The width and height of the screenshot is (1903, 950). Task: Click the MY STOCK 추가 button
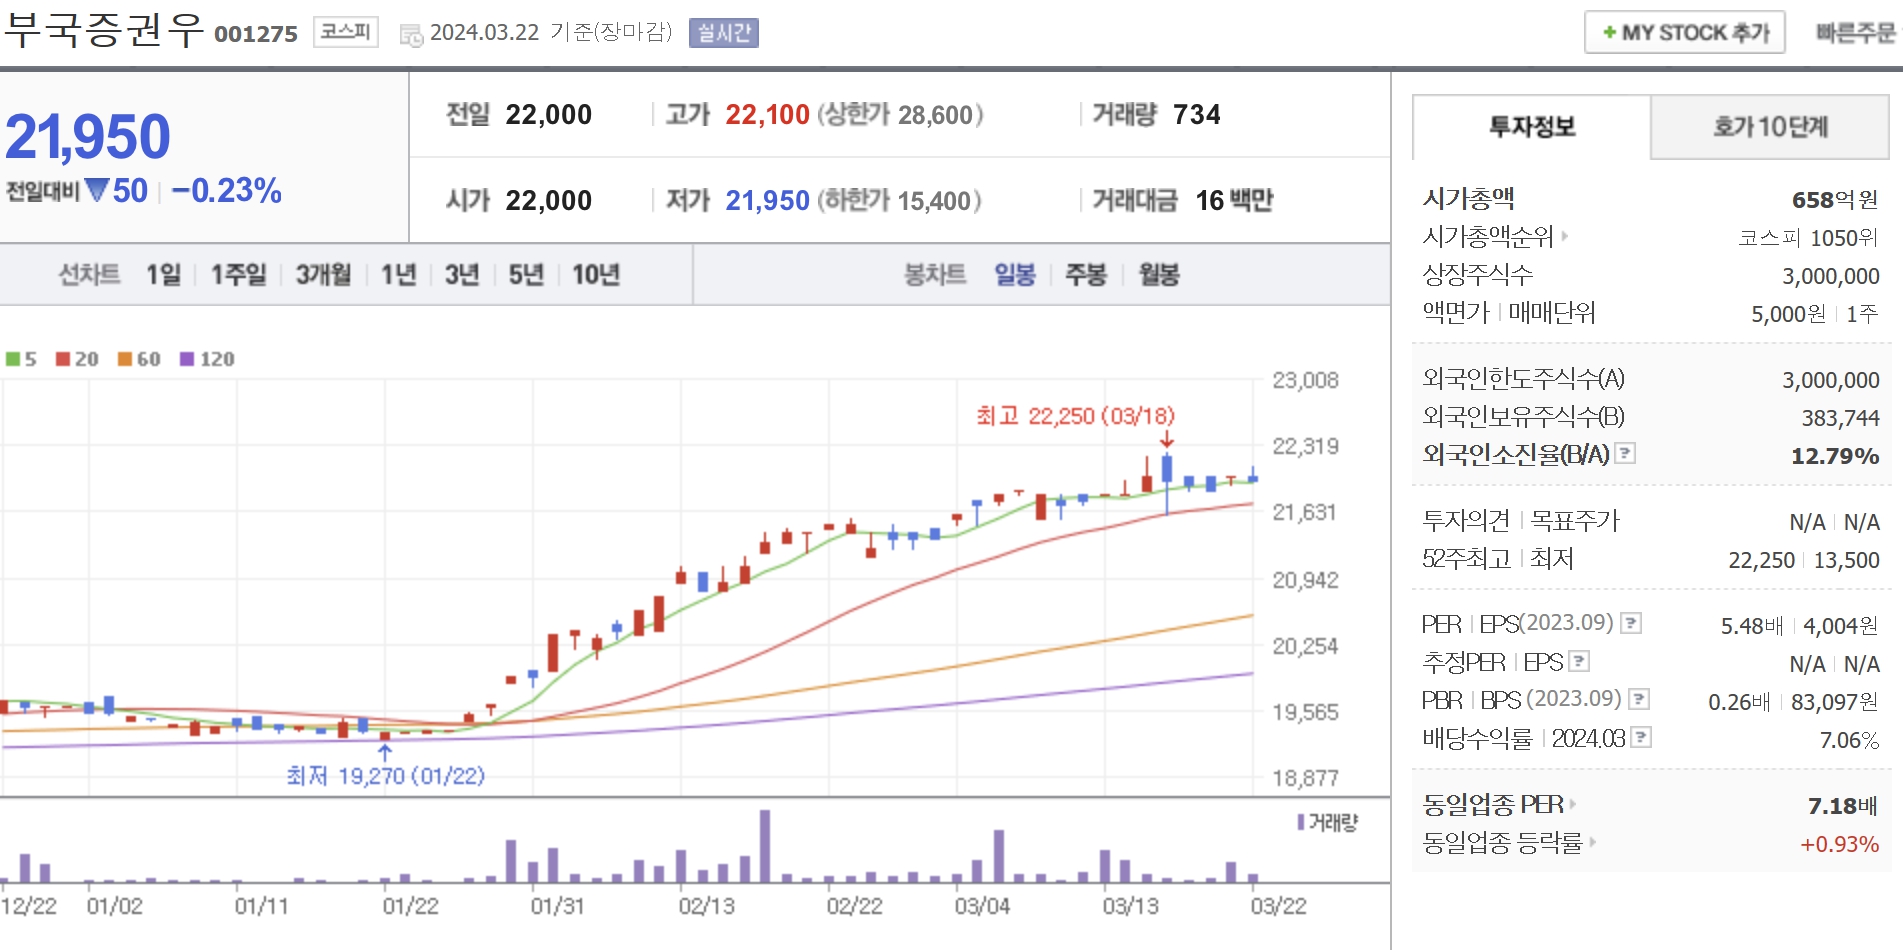pyautogui.click(x=1685, y=33)
